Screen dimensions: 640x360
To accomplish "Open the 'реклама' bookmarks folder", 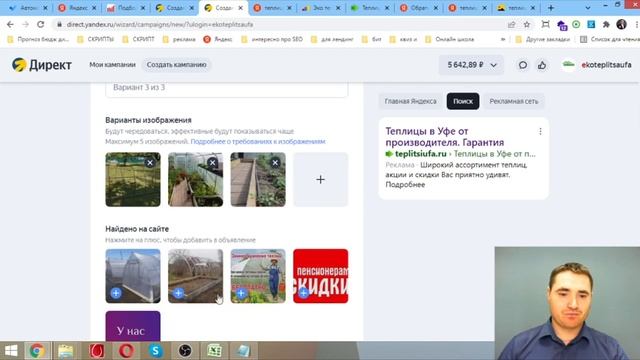I will click(x=179, y=39).
